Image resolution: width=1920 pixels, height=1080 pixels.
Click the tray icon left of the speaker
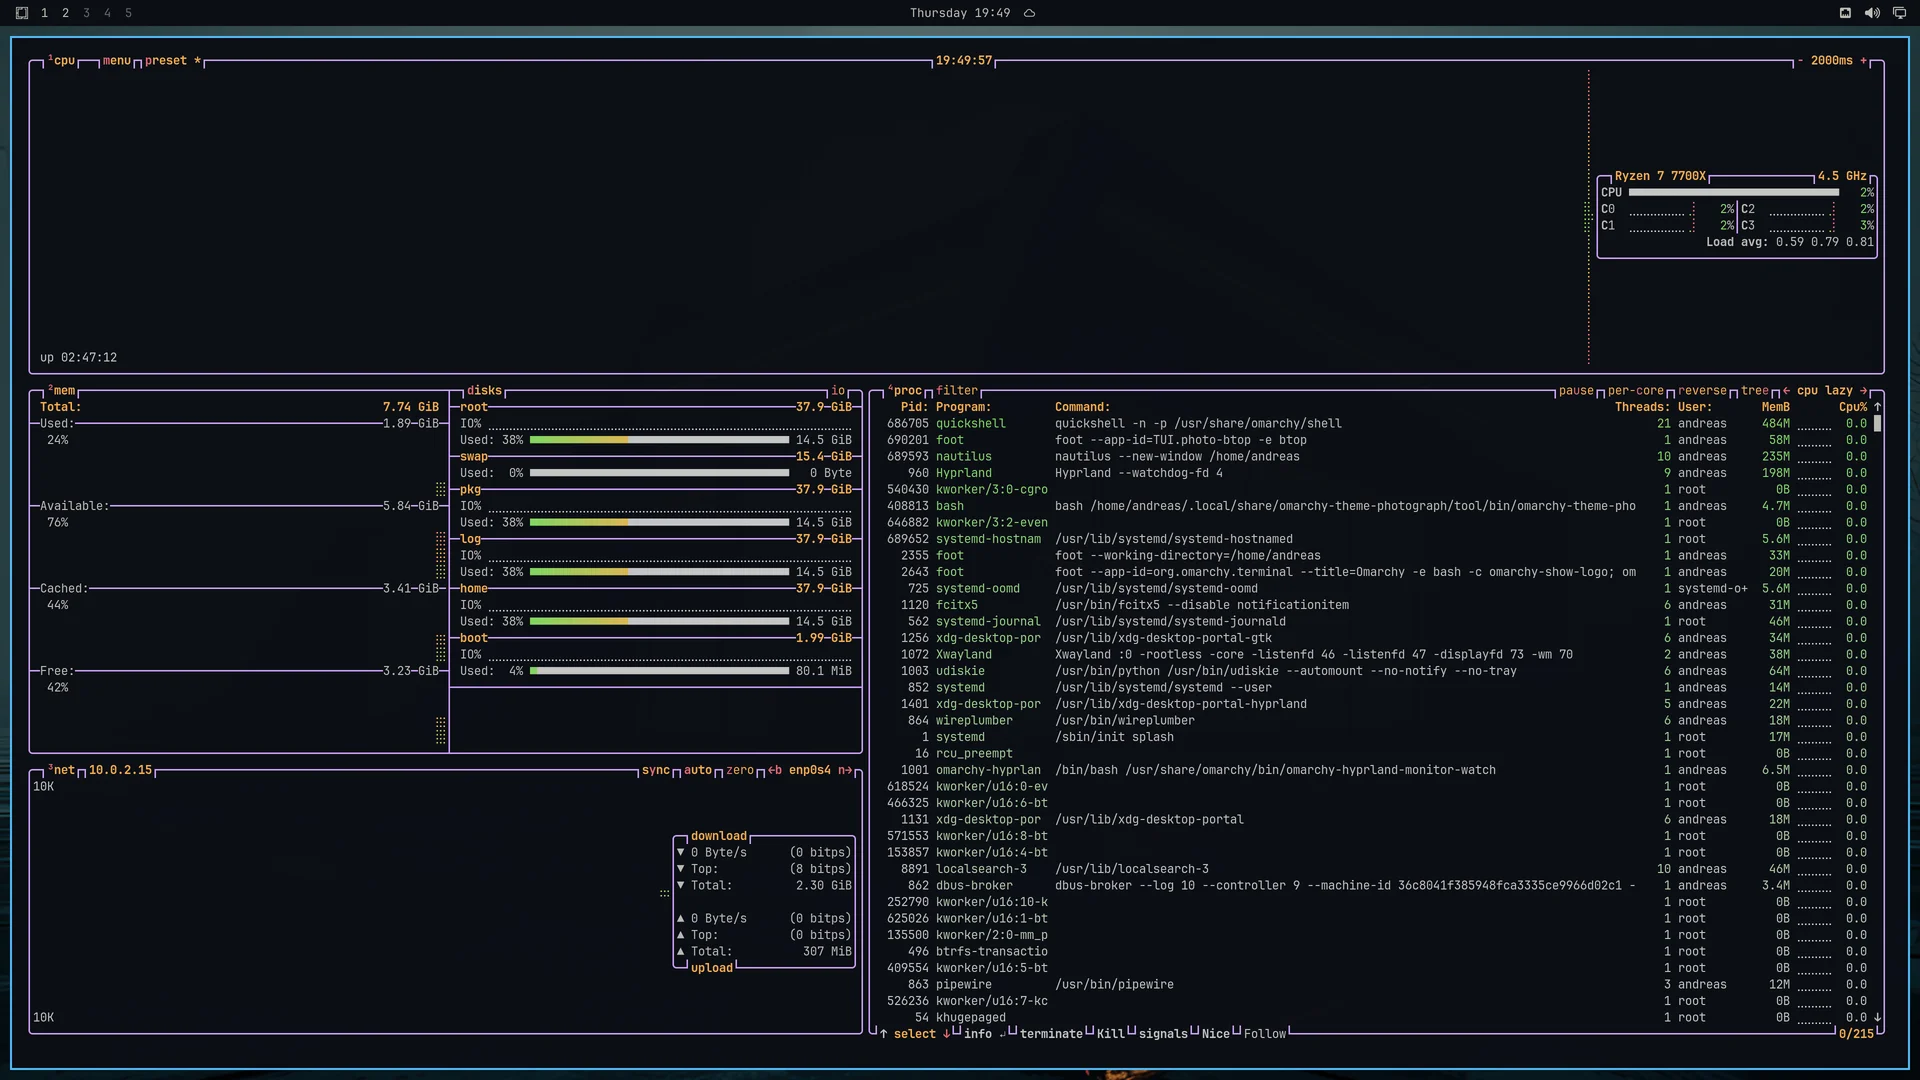tap(1845, 13)
